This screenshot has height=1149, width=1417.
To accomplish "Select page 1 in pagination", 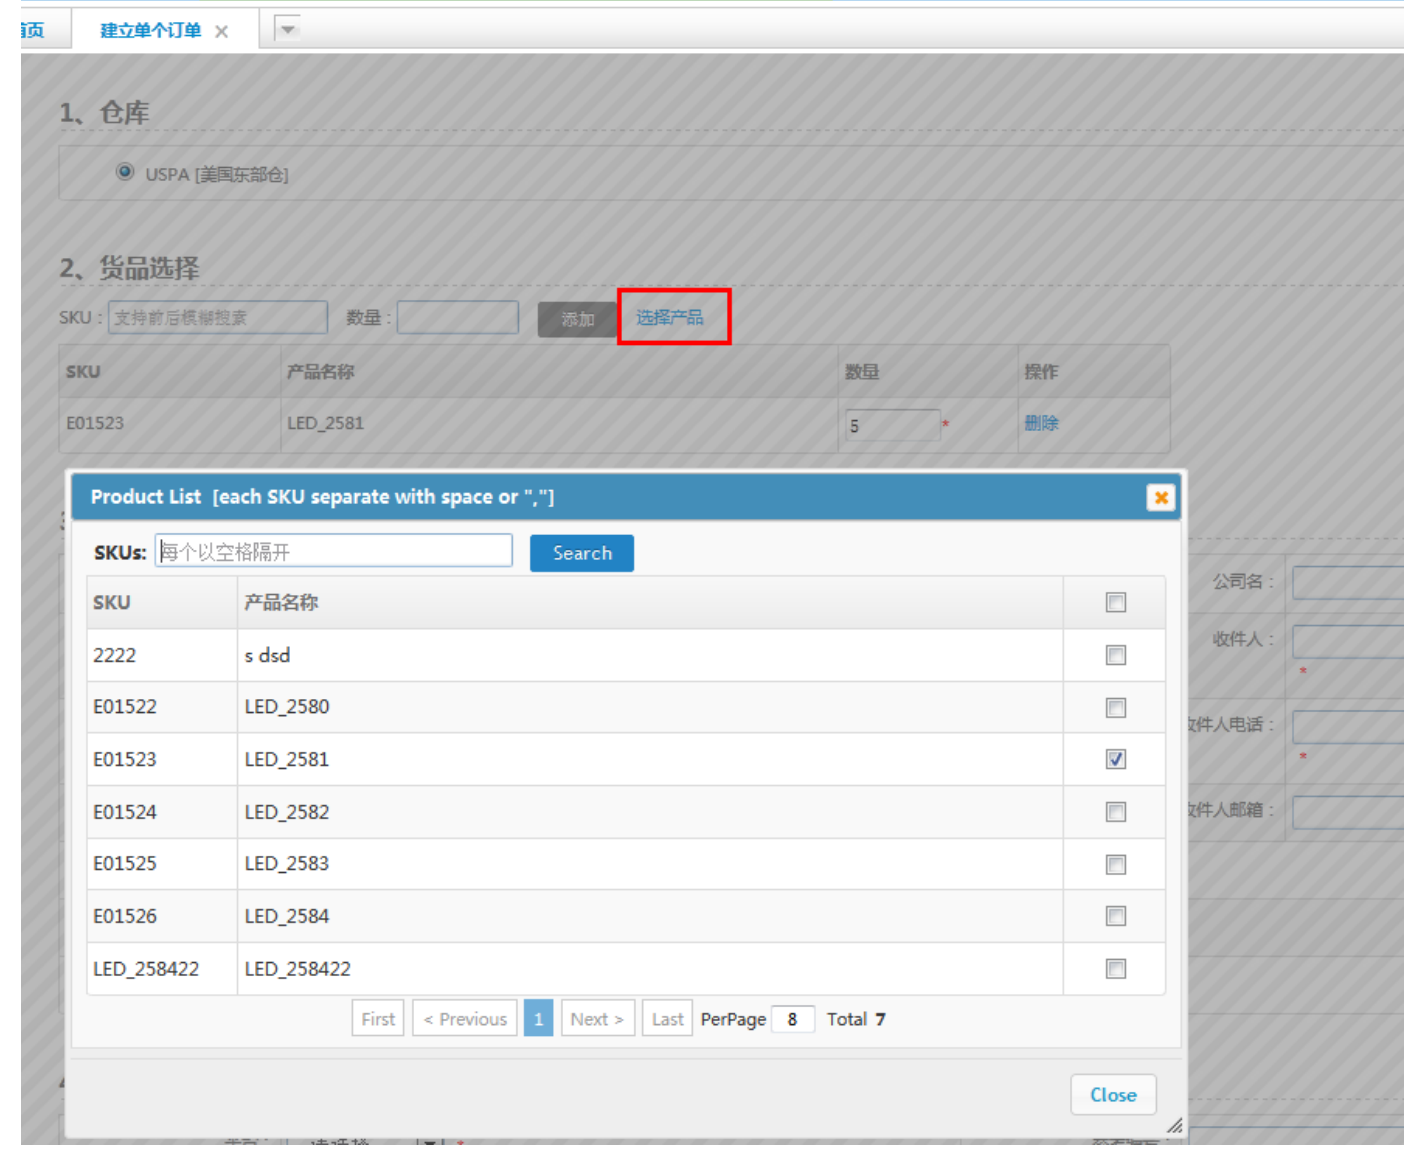I will coord(538,1019).
